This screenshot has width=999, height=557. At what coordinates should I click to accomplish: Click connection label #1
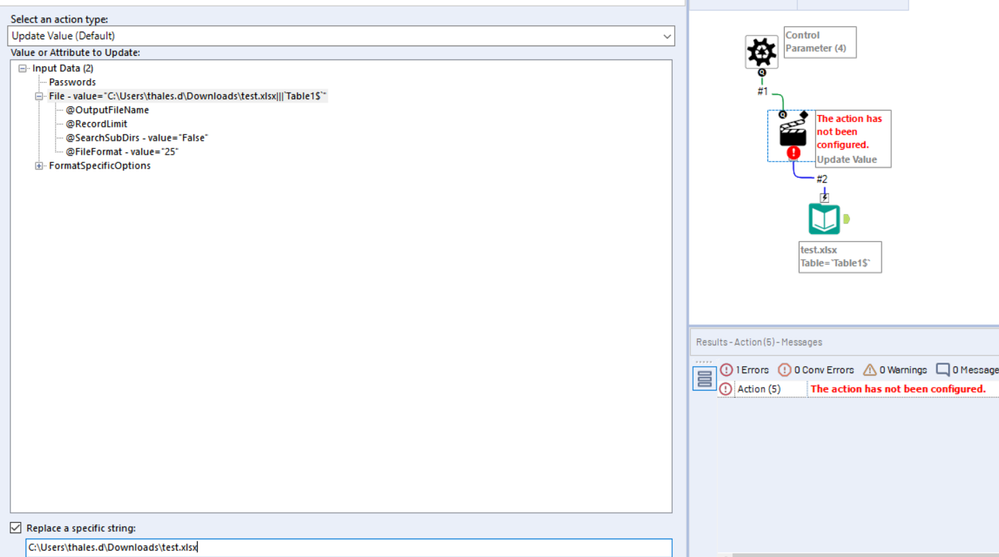763,92
